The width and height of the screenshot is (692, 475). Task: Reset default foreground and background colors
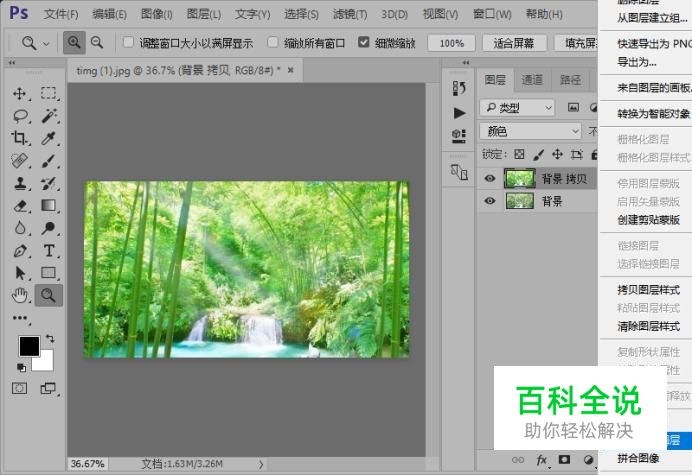(21, 367)
